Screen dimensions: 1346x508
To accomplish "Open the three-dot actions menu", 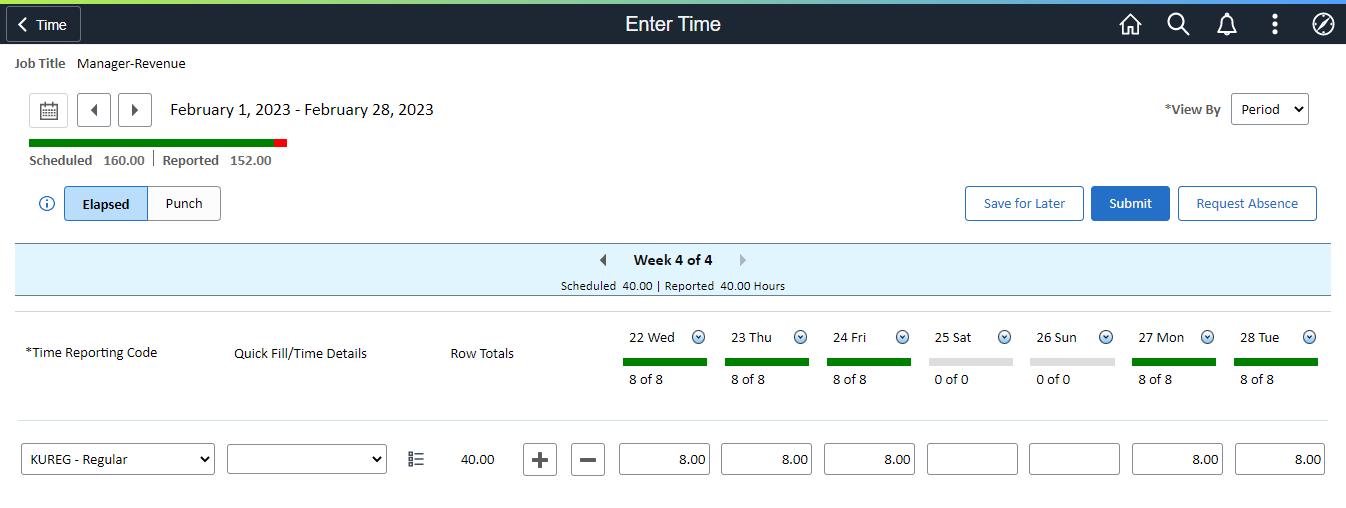I will (x=1274, y=25).
